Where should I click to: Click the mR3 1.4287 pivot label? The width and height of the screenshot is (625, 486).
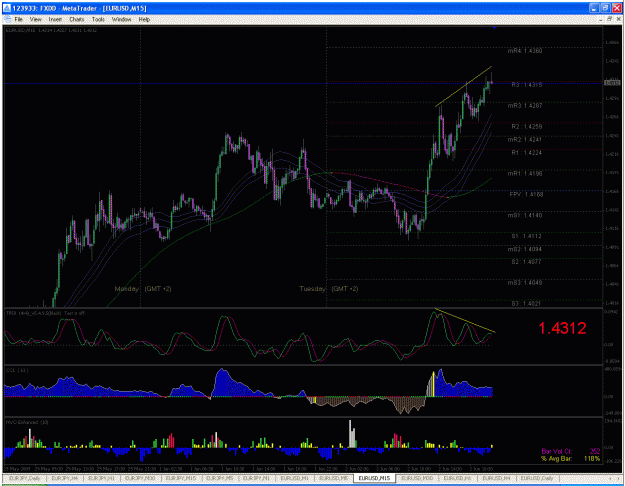(525, 106)
